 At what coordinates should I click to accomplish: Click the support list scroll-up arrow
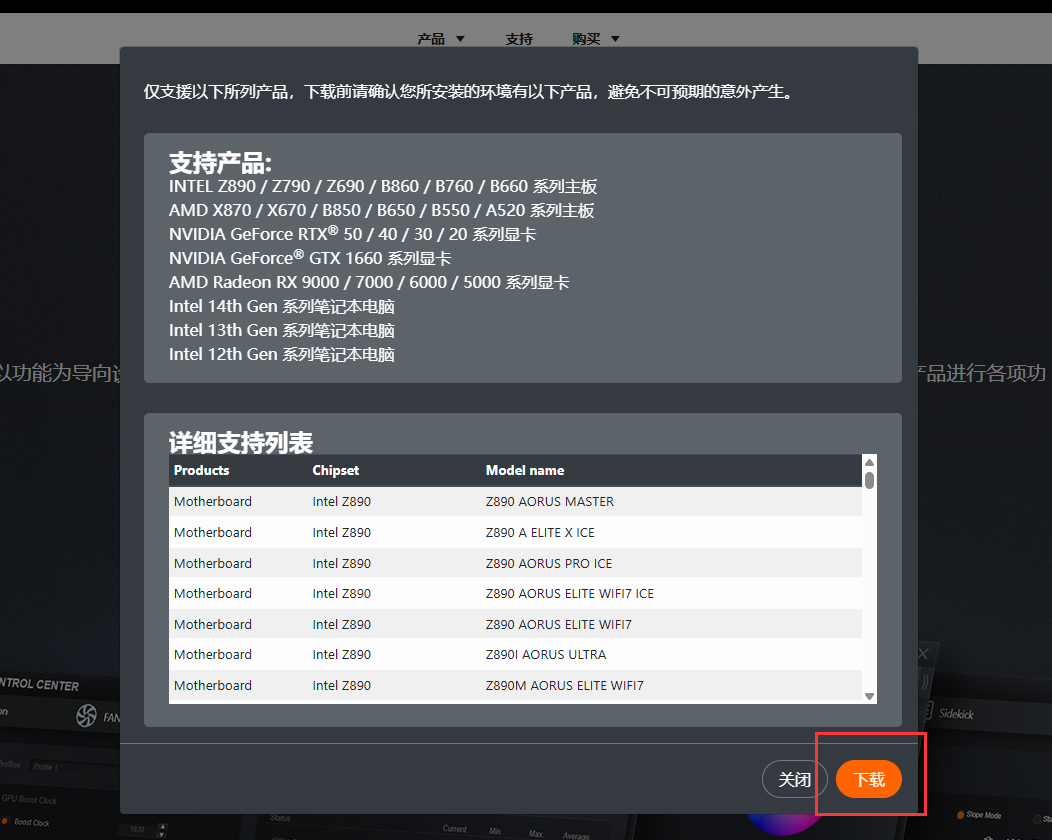(869, 462)
